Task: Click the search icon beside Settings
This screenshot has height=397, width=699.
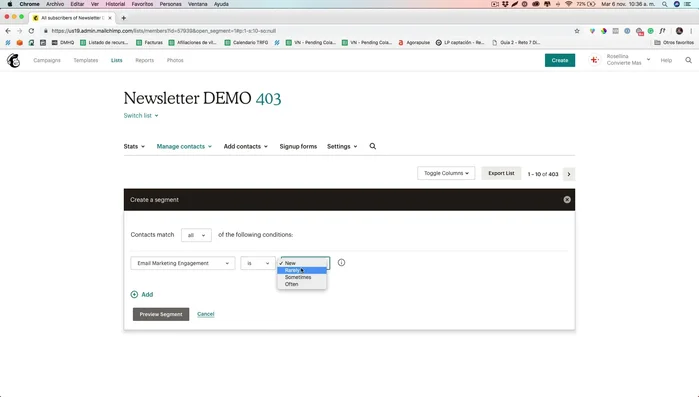Action: (373, 146)
